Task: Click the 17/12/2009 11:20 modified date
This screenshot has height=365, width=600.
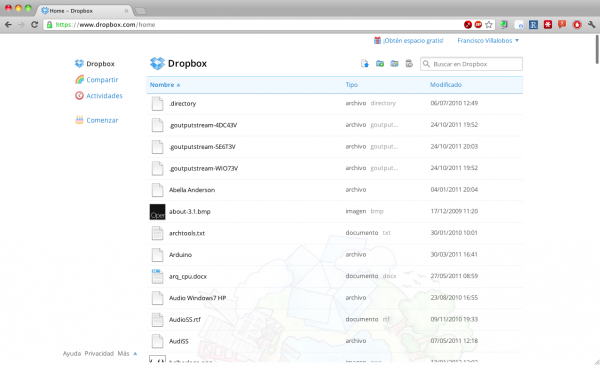Action: (x=454, y=211)
